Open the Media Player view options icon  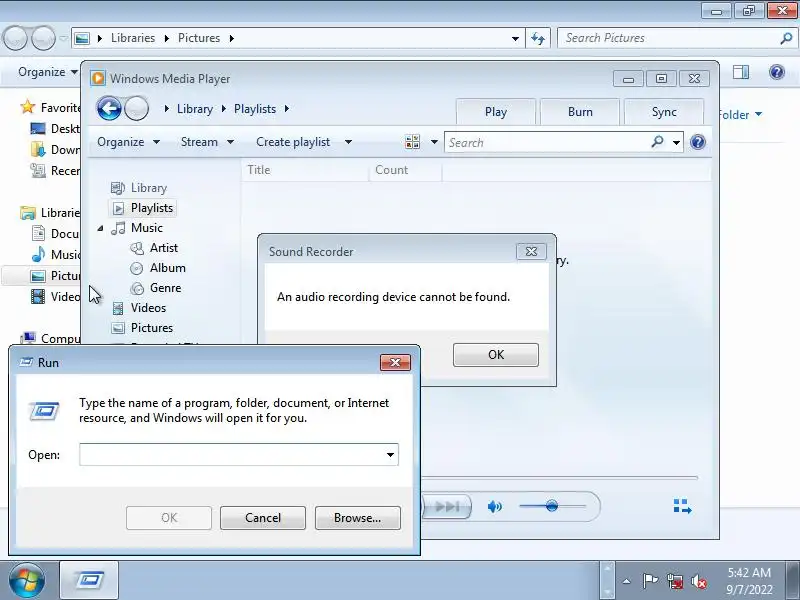tap(412, 142)
